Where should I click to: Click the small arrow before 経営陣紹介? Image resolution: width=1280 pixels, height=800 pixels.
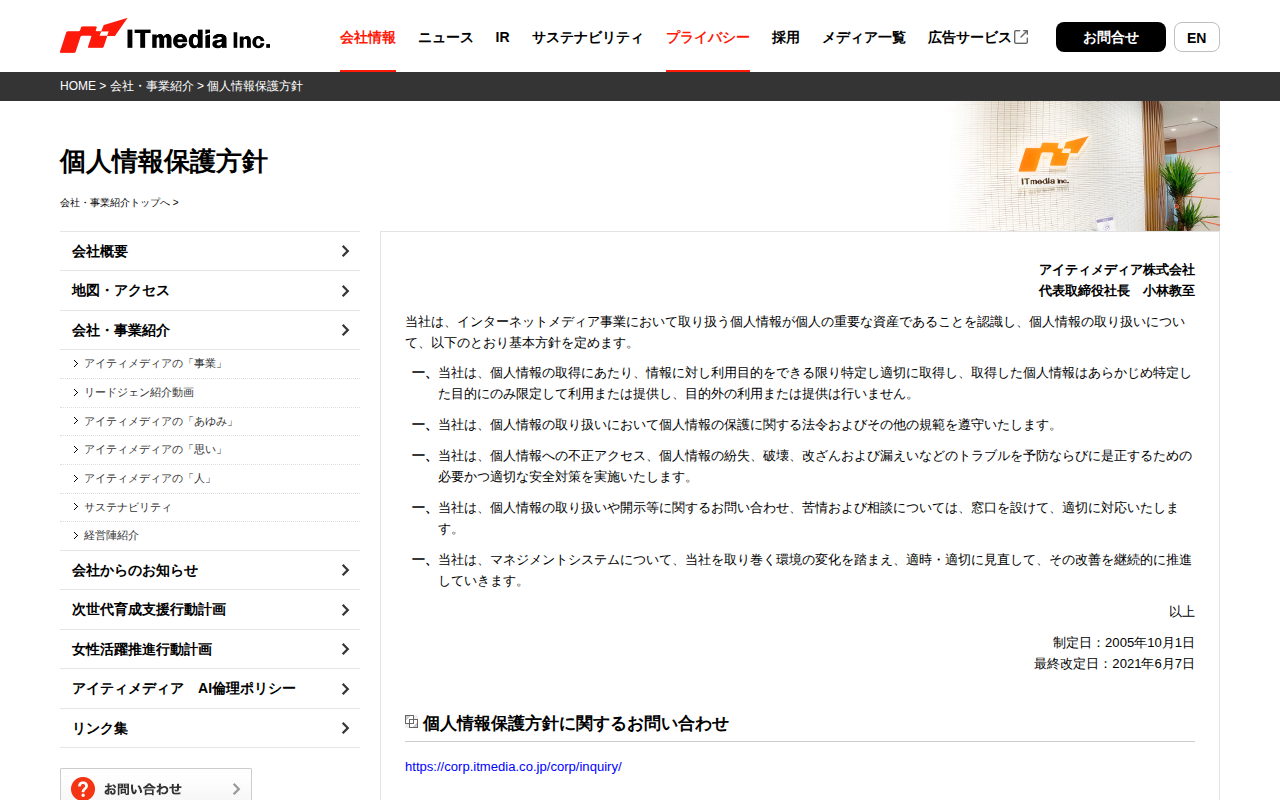coord(76,536)
